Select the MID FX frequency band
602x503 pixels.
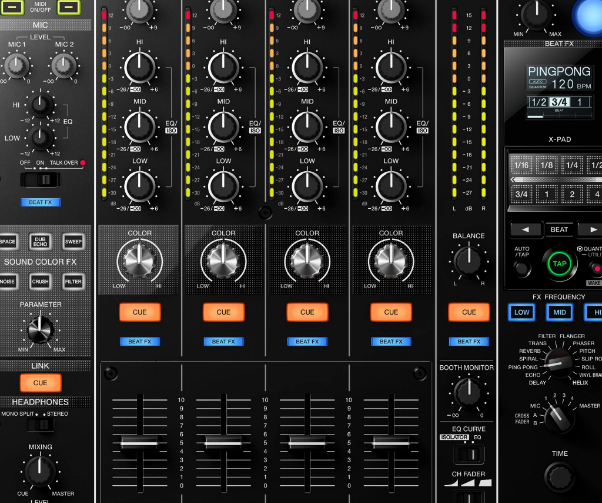(x=556, y=313)
